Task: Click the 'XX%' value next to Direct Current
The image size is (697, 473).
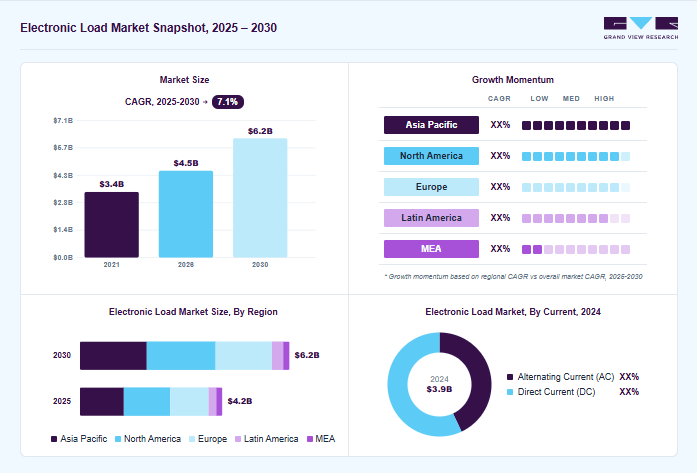Action: (629, 392)
